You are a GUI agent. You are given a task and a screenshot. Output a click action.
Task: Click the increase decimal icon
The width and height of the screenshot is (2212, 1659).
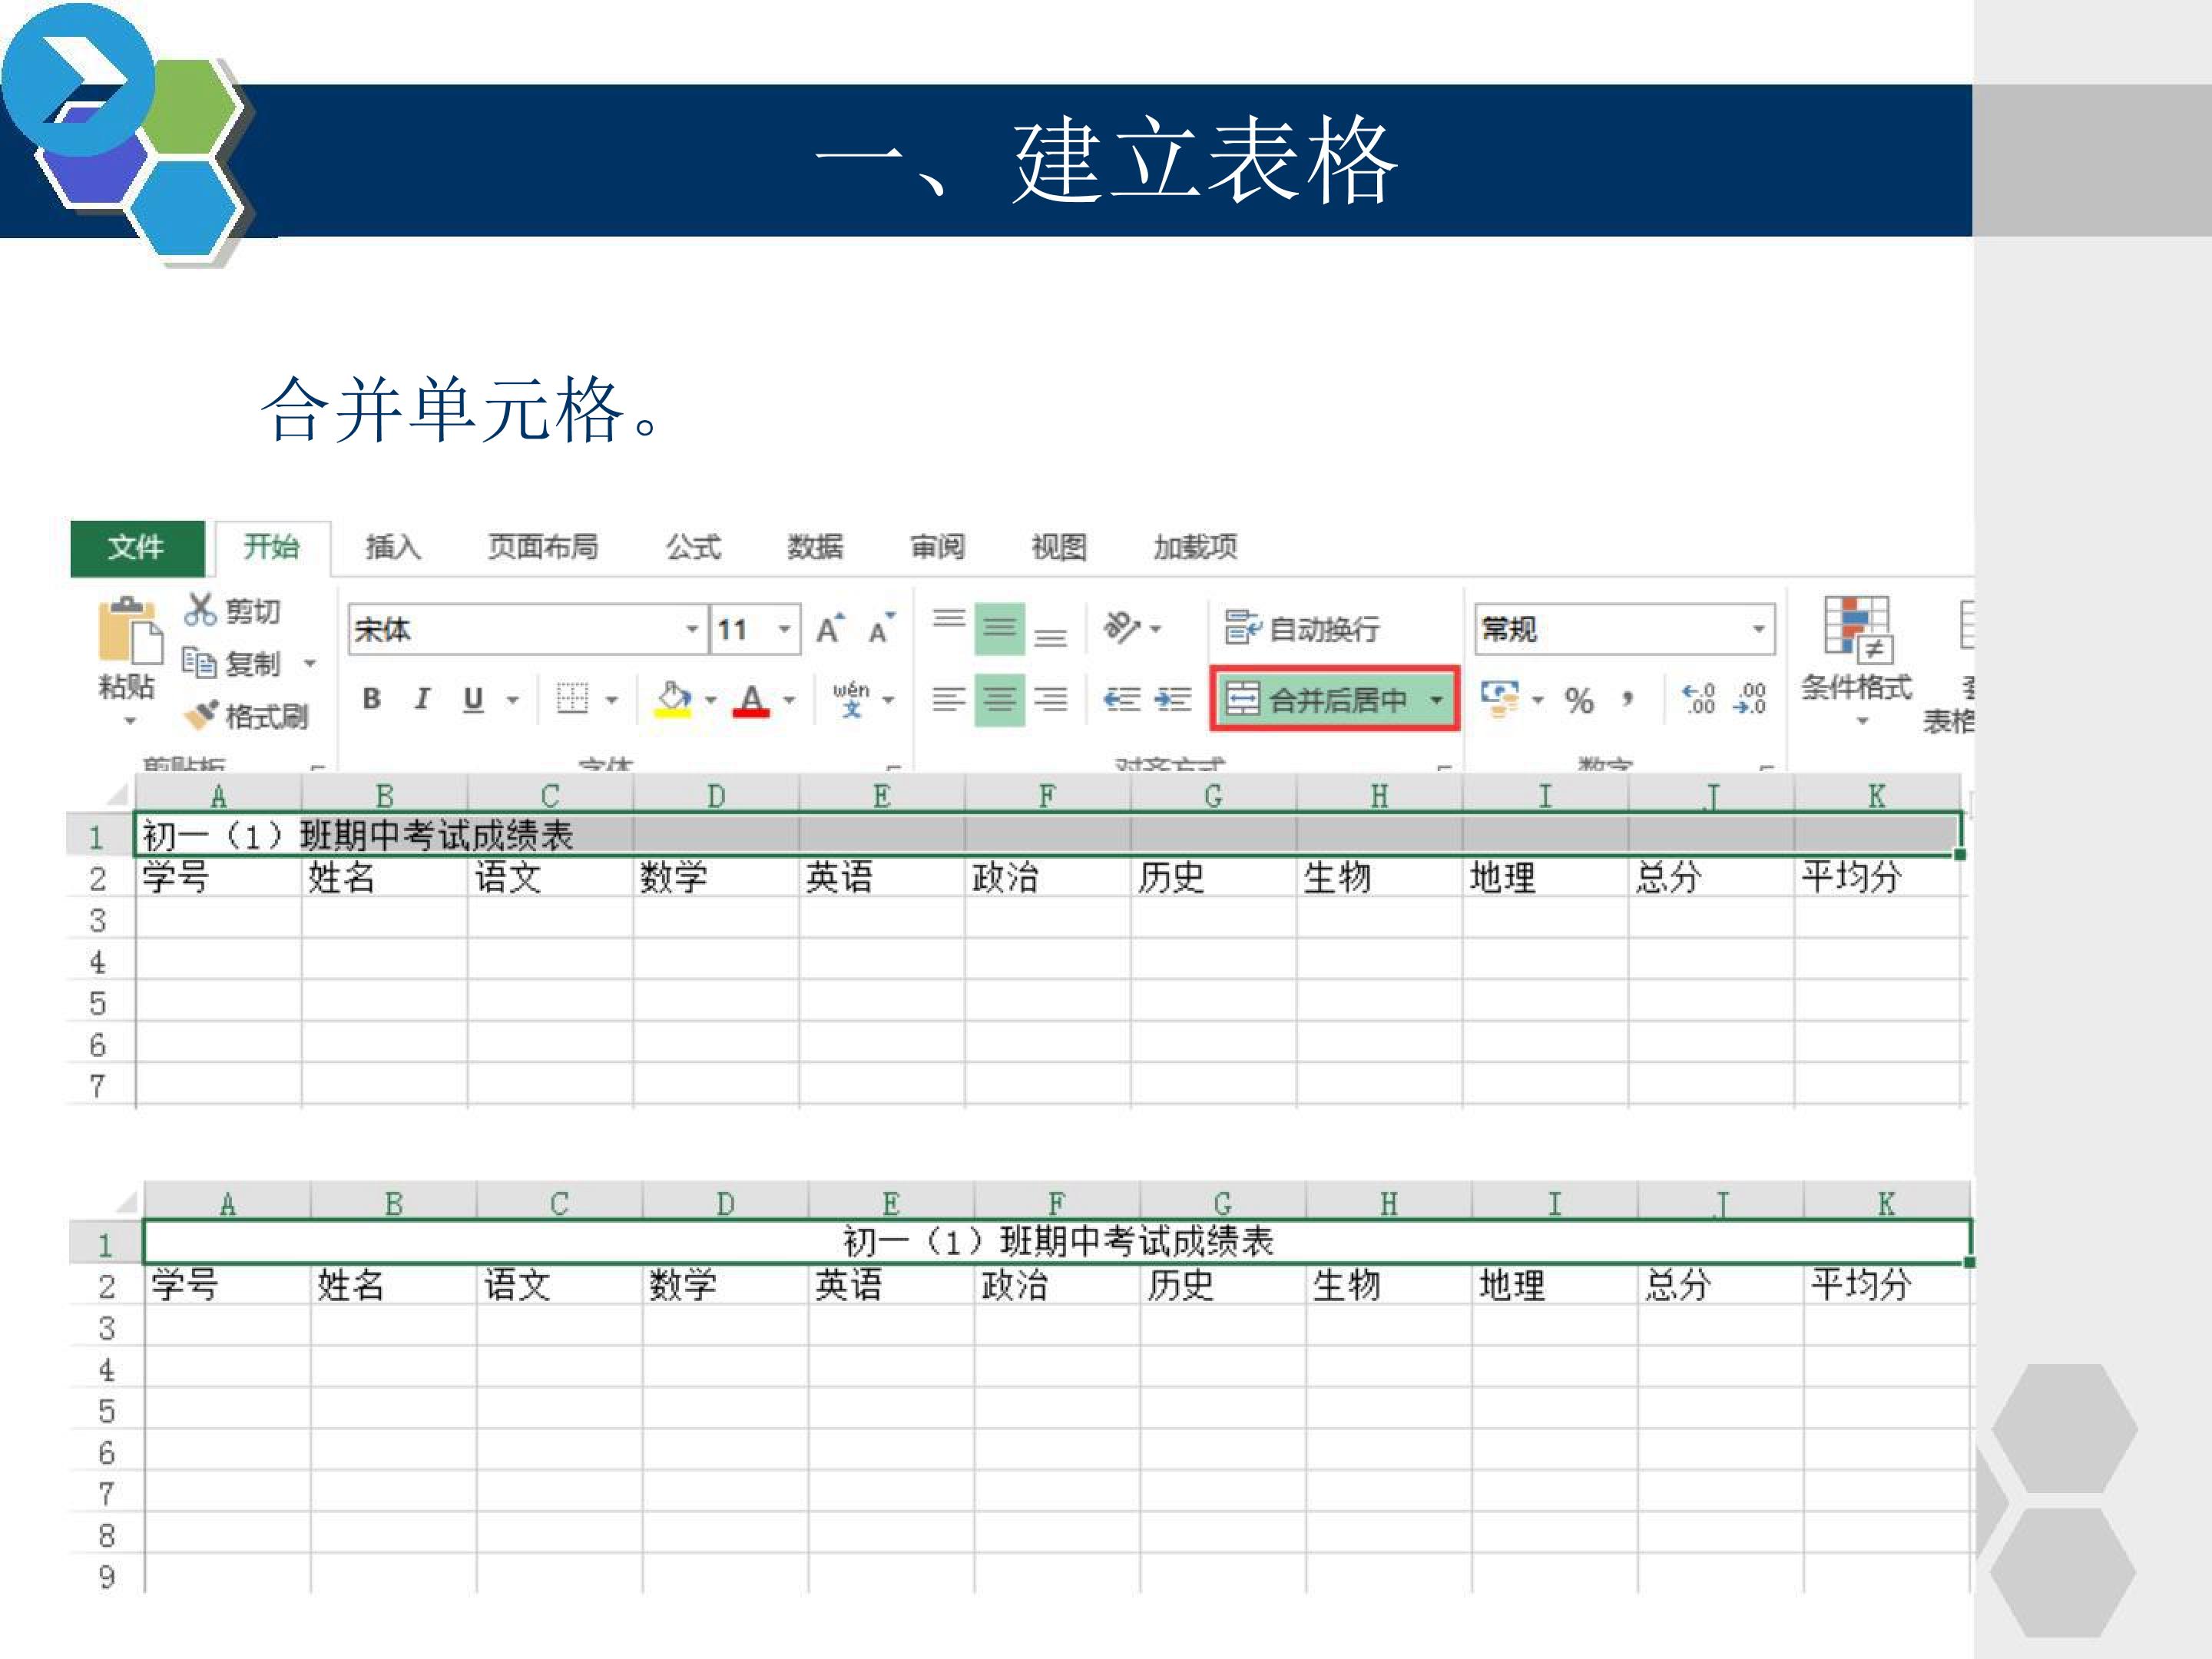click(x=1698, y=698)
